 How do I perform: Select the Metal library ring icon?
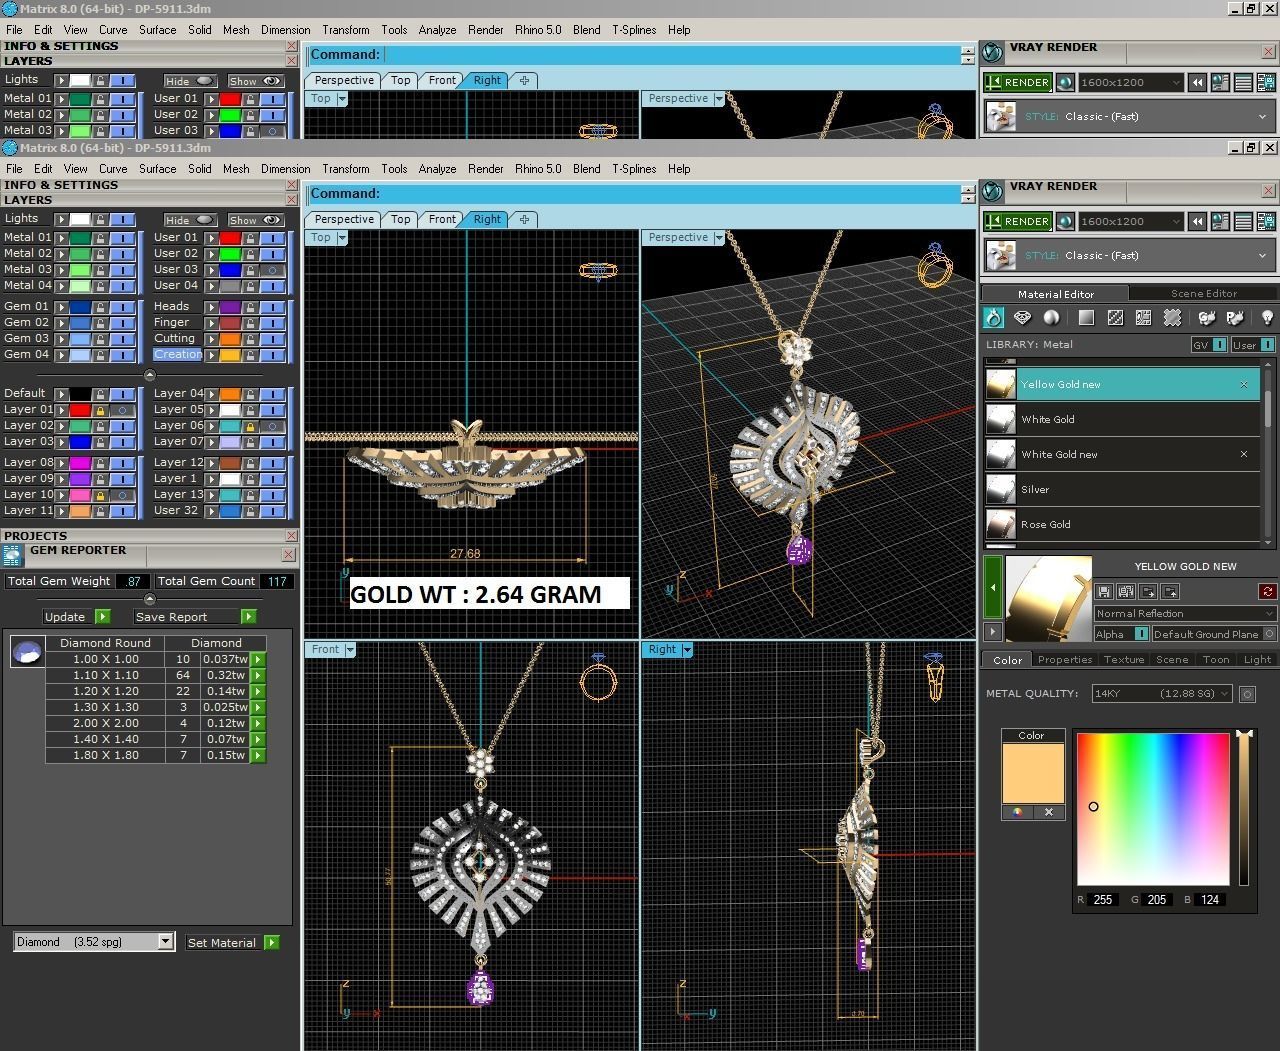(993, 318)
